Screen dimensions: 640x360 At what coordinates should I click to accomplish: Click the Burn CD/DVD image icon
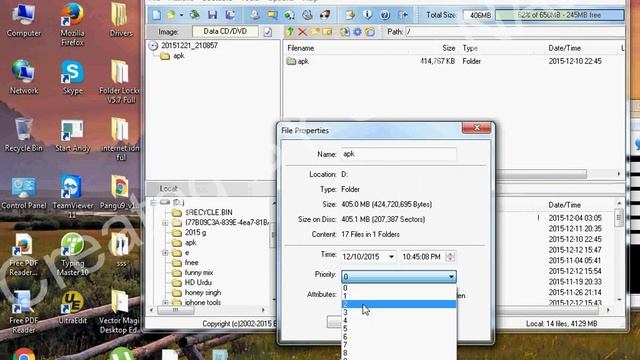point(325,15)
